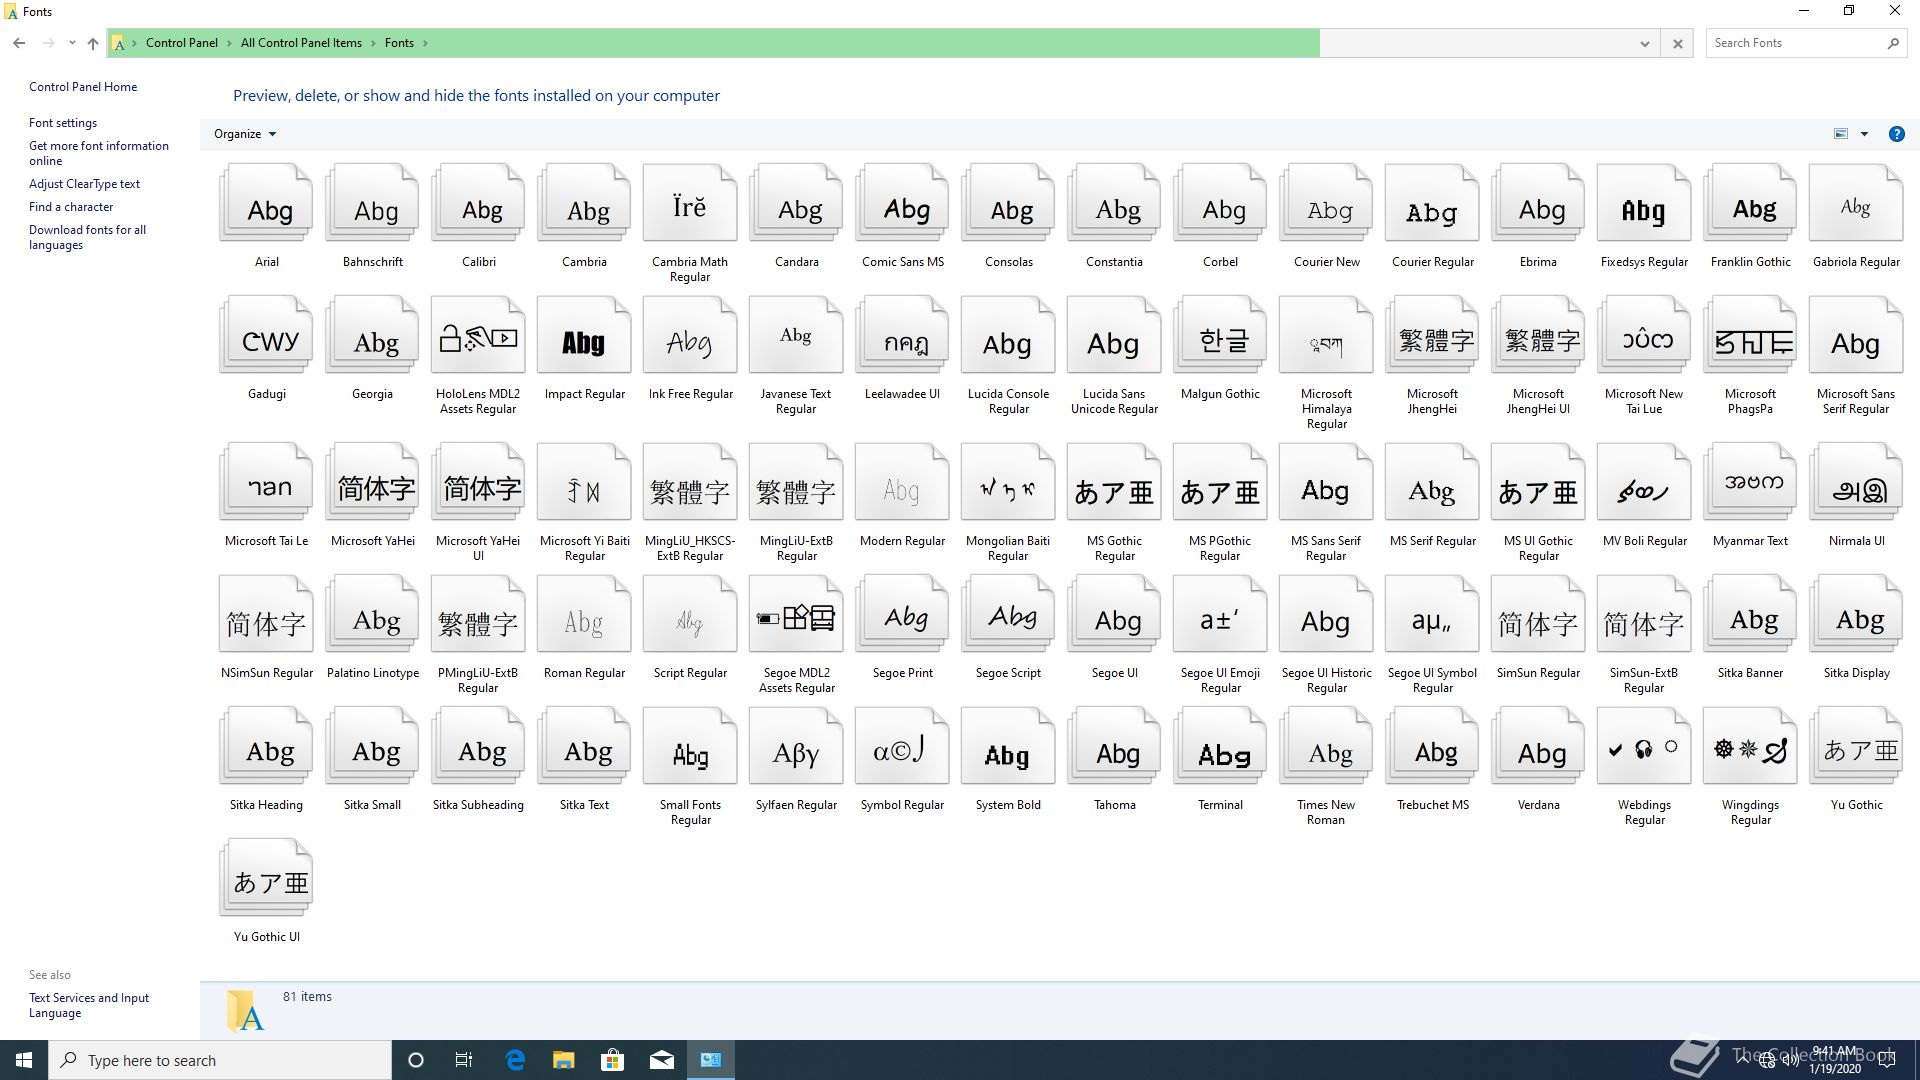Select the Arial font icon
Screen dimensions: 1920x1080
pyautogui.click(x=267, y=204)
